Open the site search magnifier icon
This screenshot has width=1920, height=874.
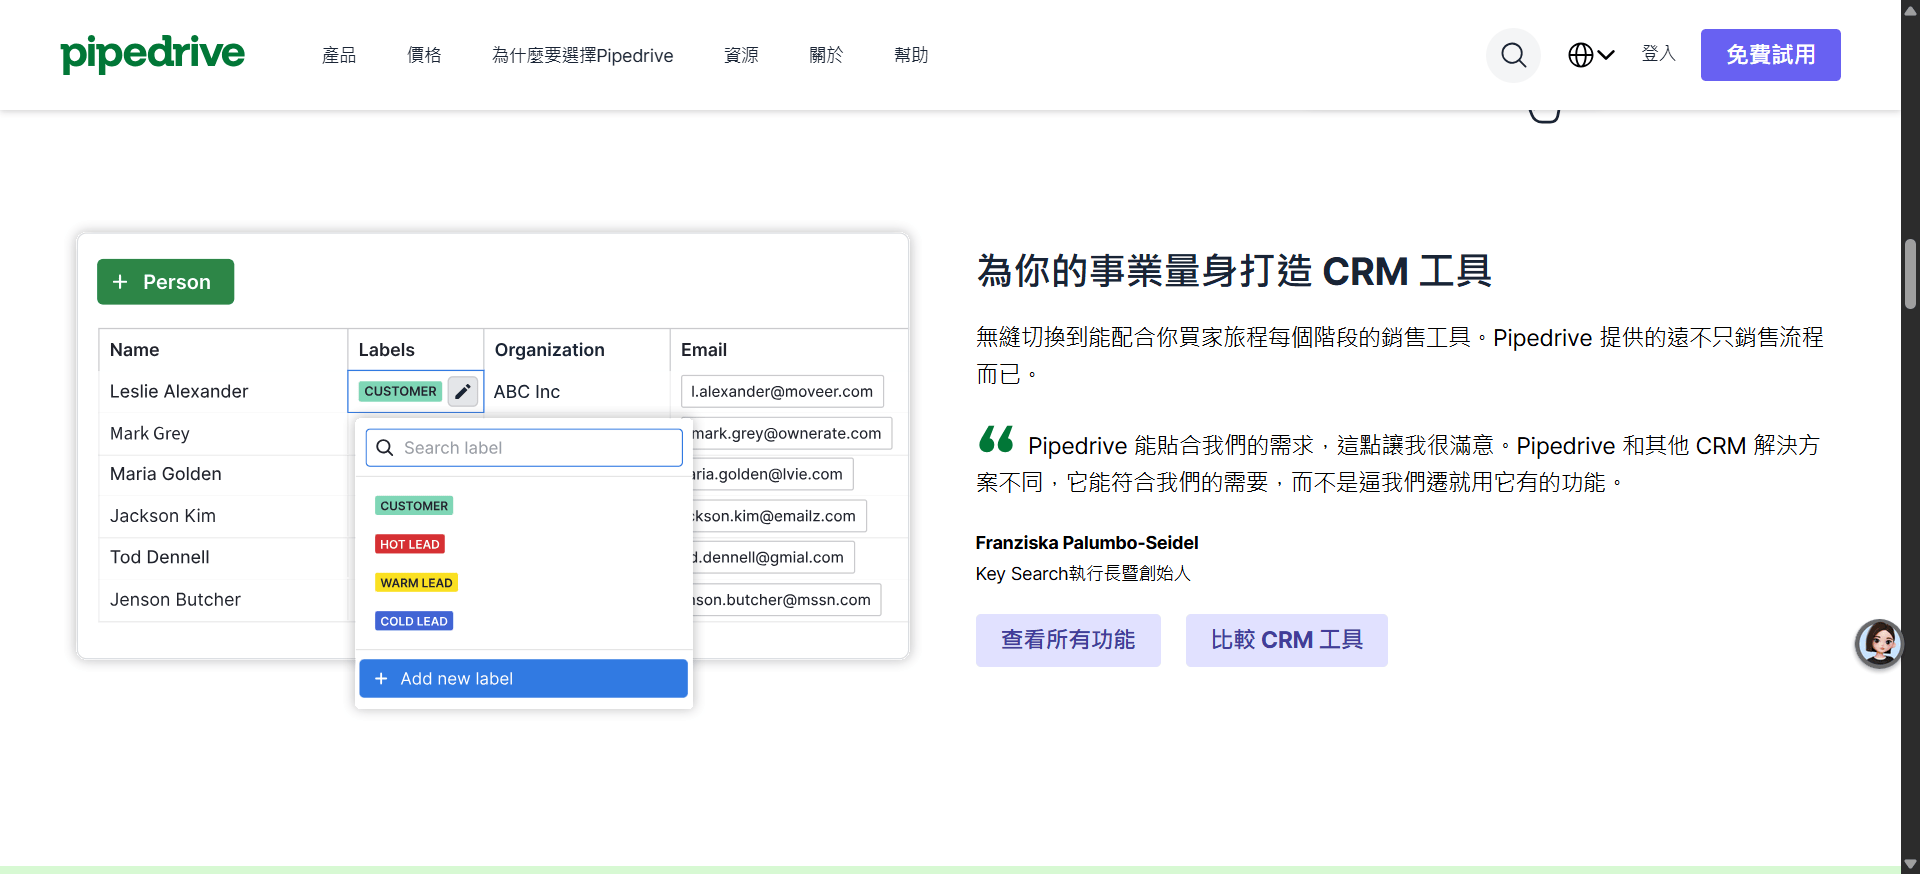(1513, 55)
